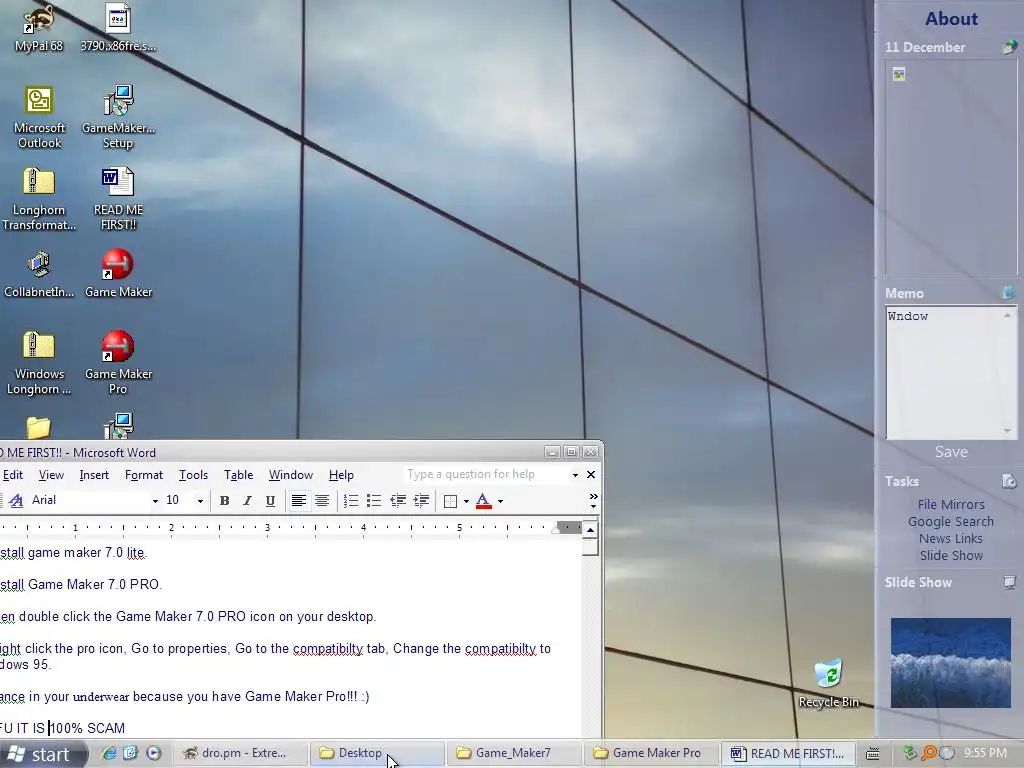
Task: Open the Tools menu in Word
Action: (193, 475)
